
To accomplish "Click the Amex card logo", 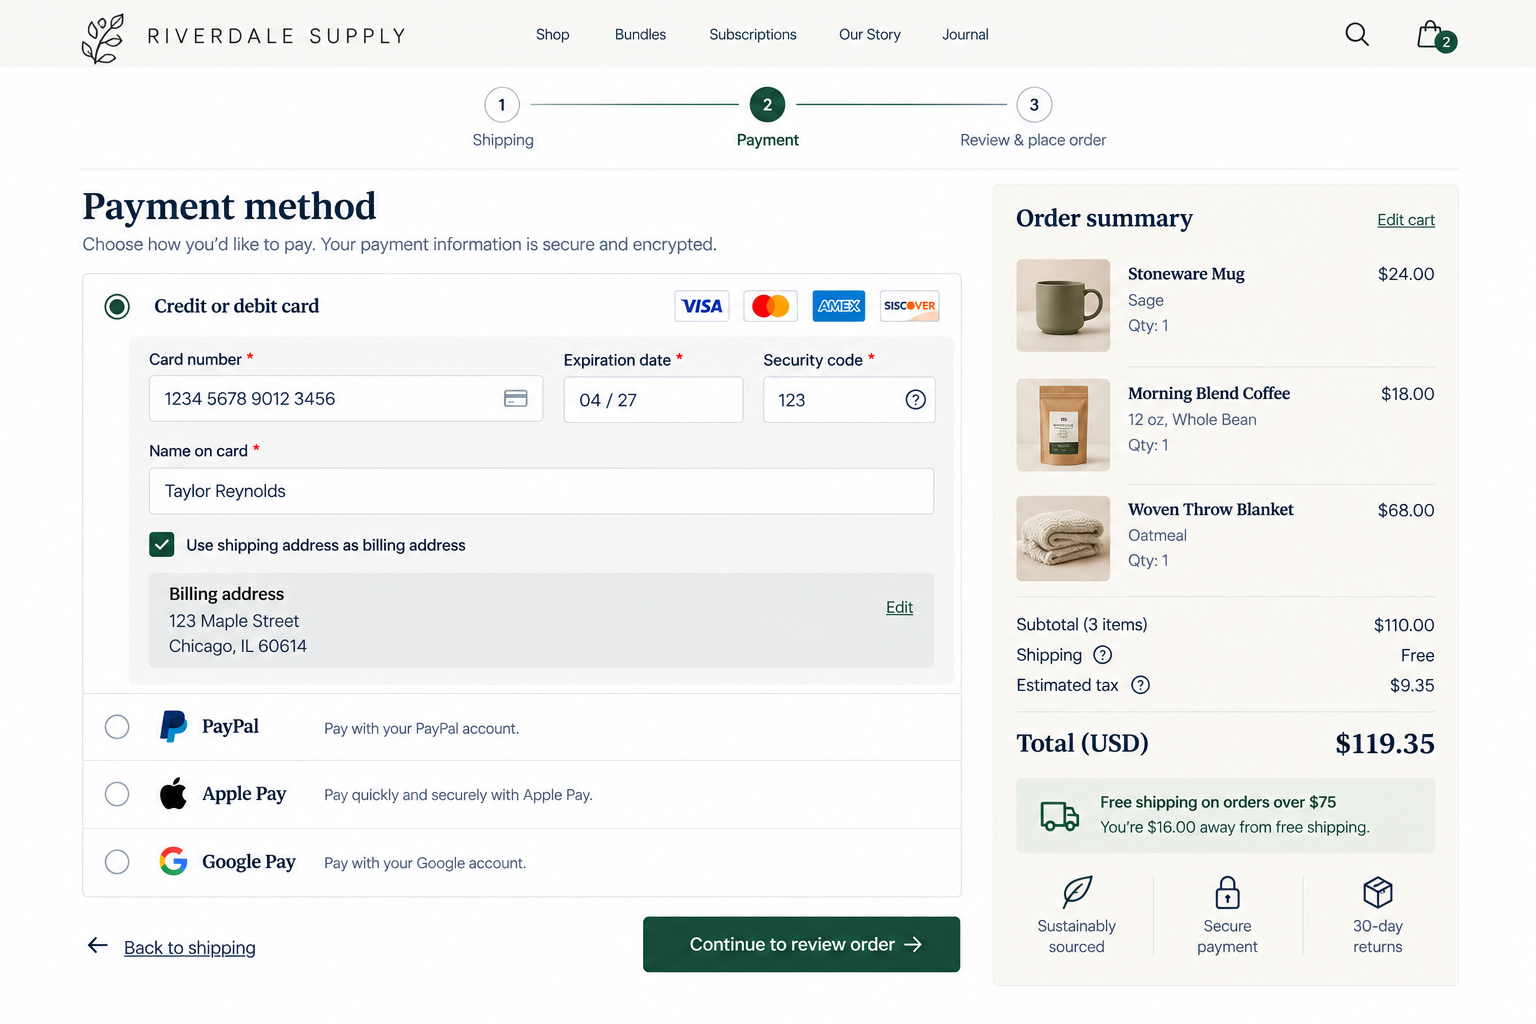I will coord(839,306).
